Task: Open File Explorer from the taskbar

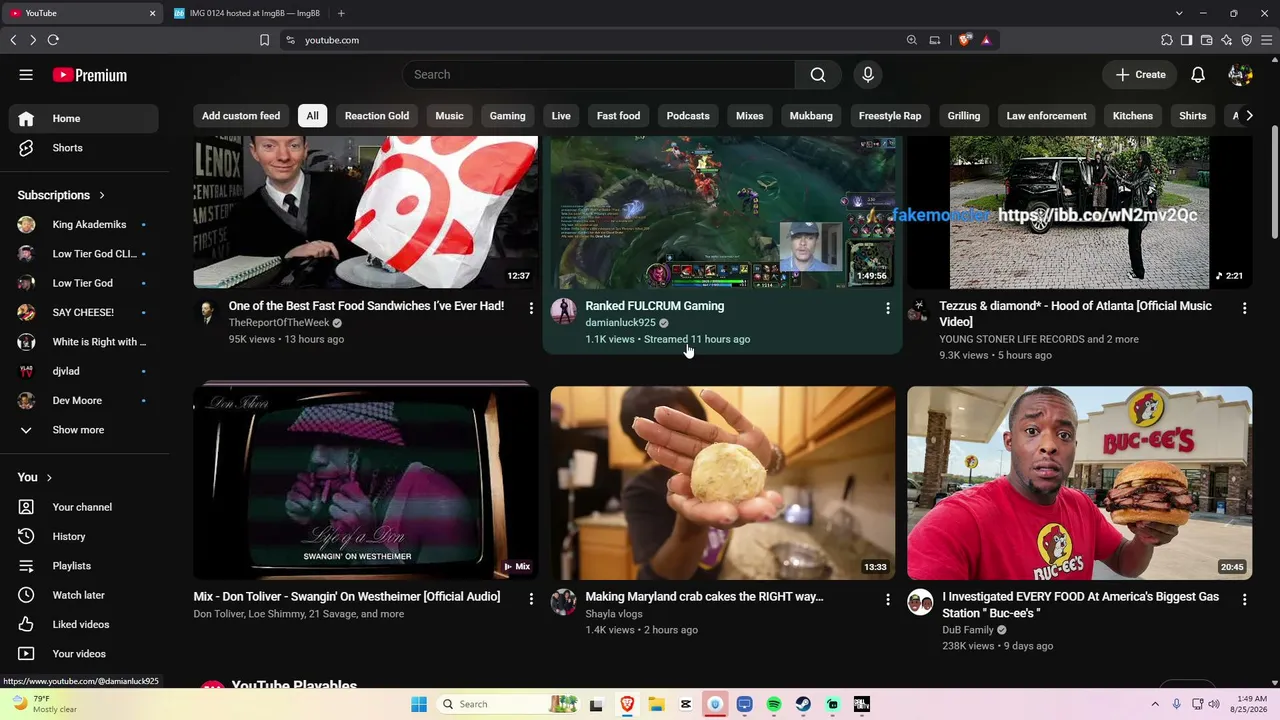Action: (657, 704)
